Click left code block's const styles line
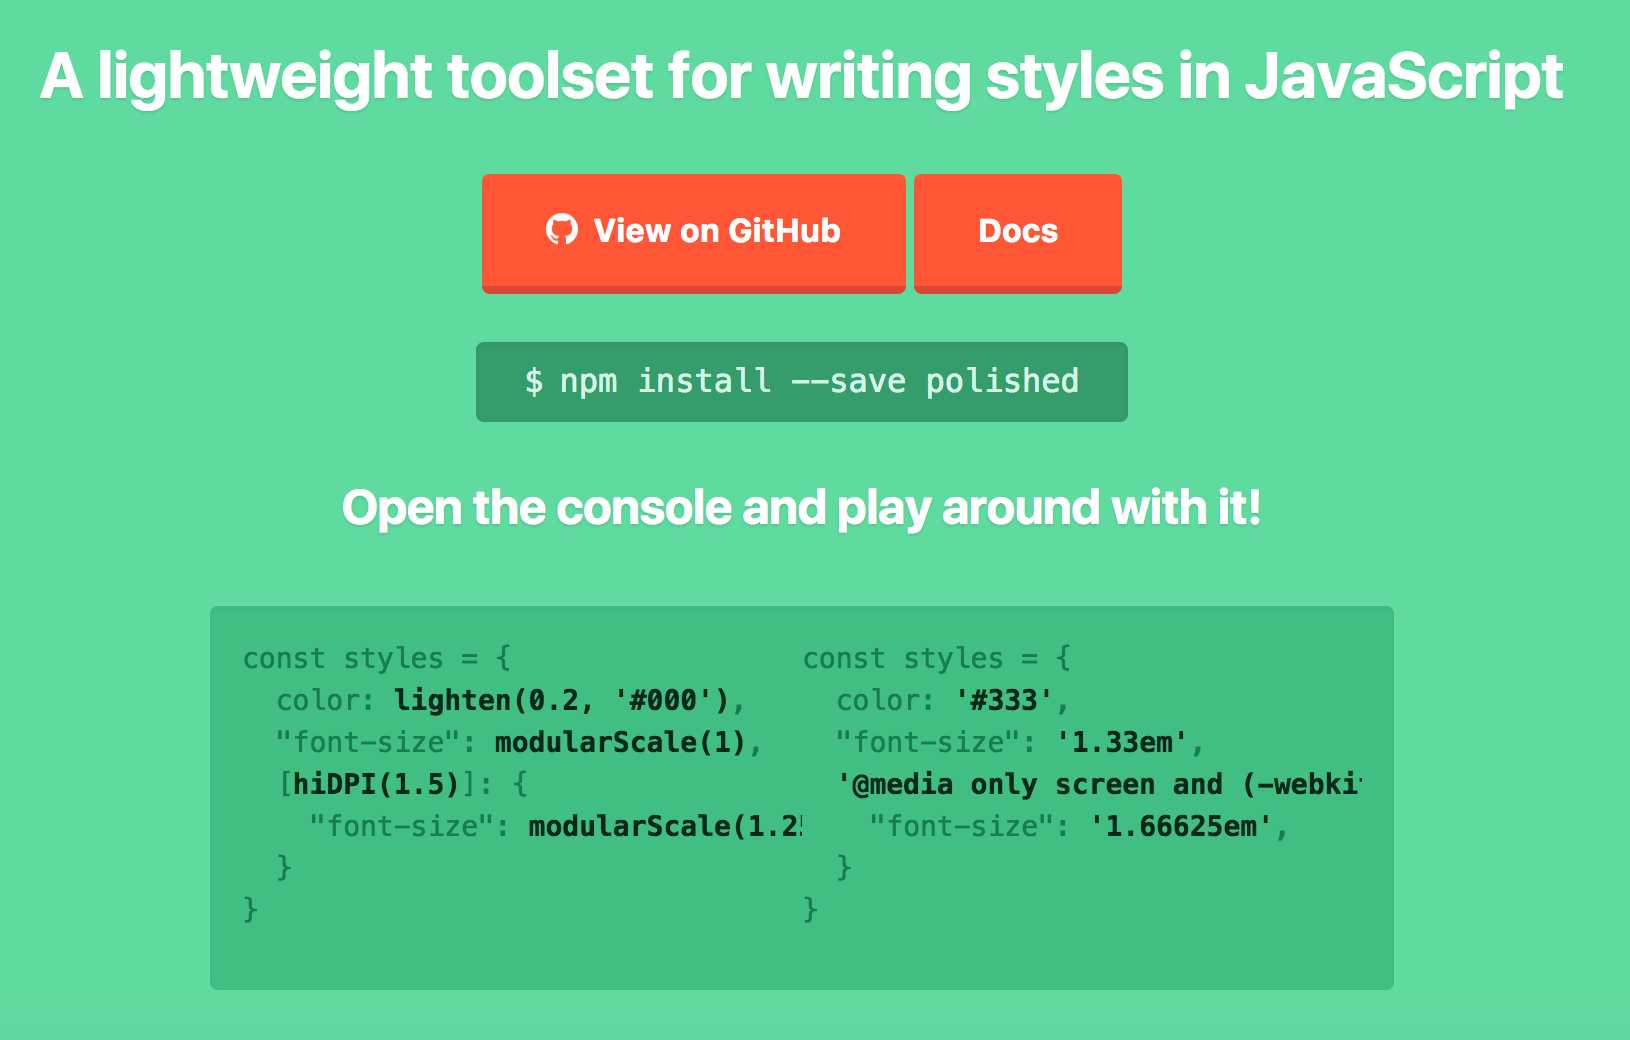This screenshot has height=1040, width=1630. coord(377,658)
